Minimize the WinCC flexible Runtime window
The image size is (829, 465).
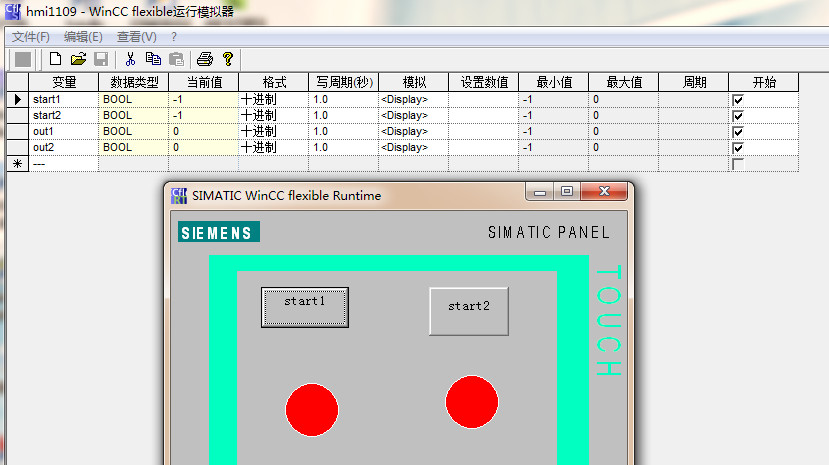(x=540, y=191)
